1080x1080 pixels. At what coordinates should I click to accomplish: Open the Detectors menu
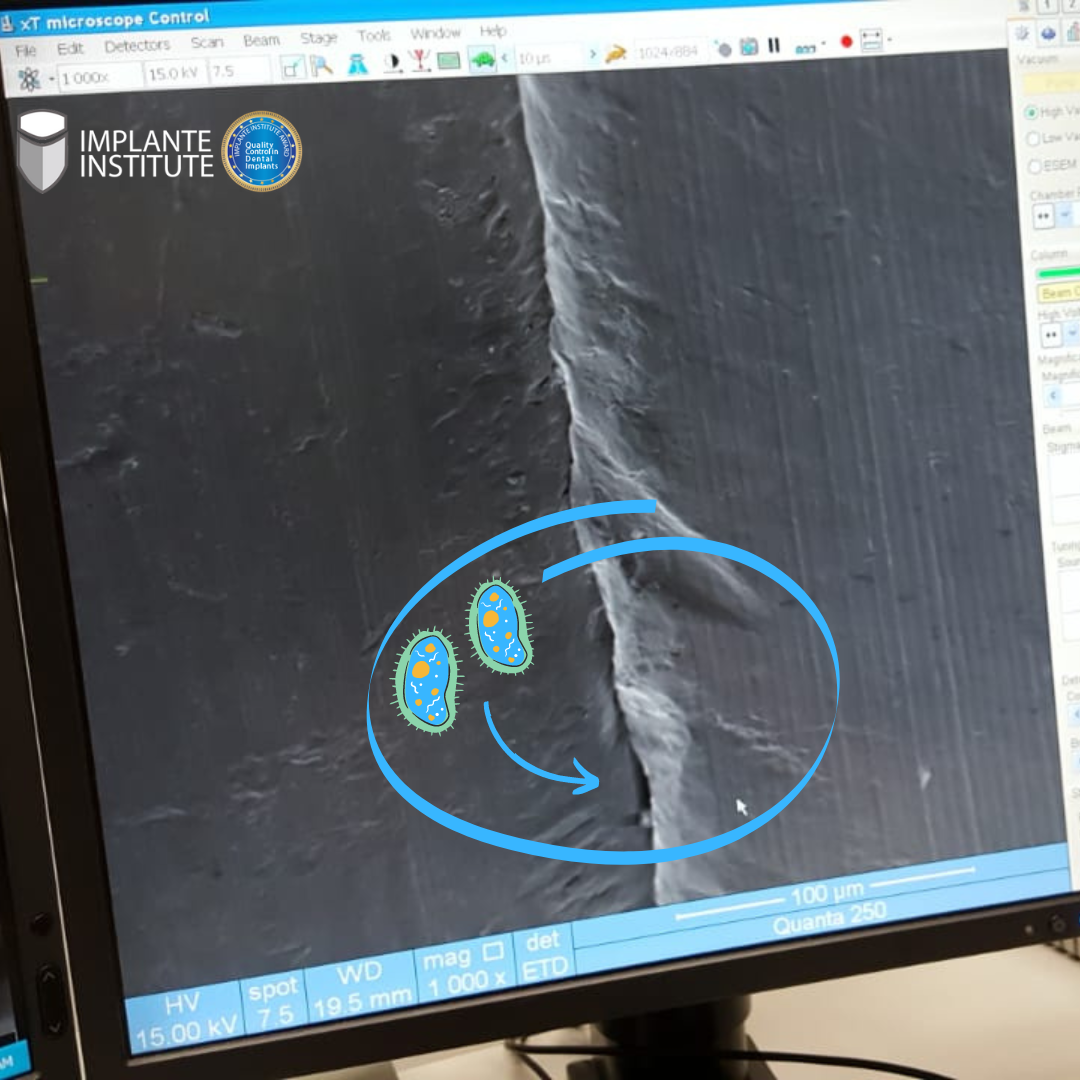(137, 46)
